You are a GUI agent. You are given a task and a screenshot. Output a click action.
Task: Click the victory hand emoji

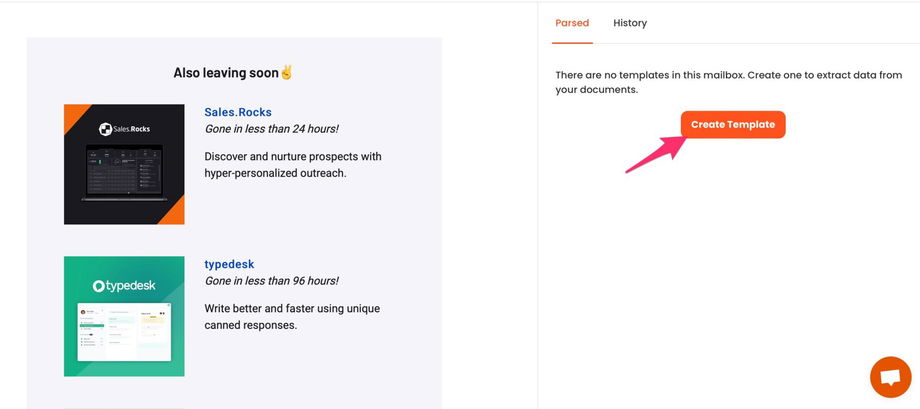coord(286,73)
